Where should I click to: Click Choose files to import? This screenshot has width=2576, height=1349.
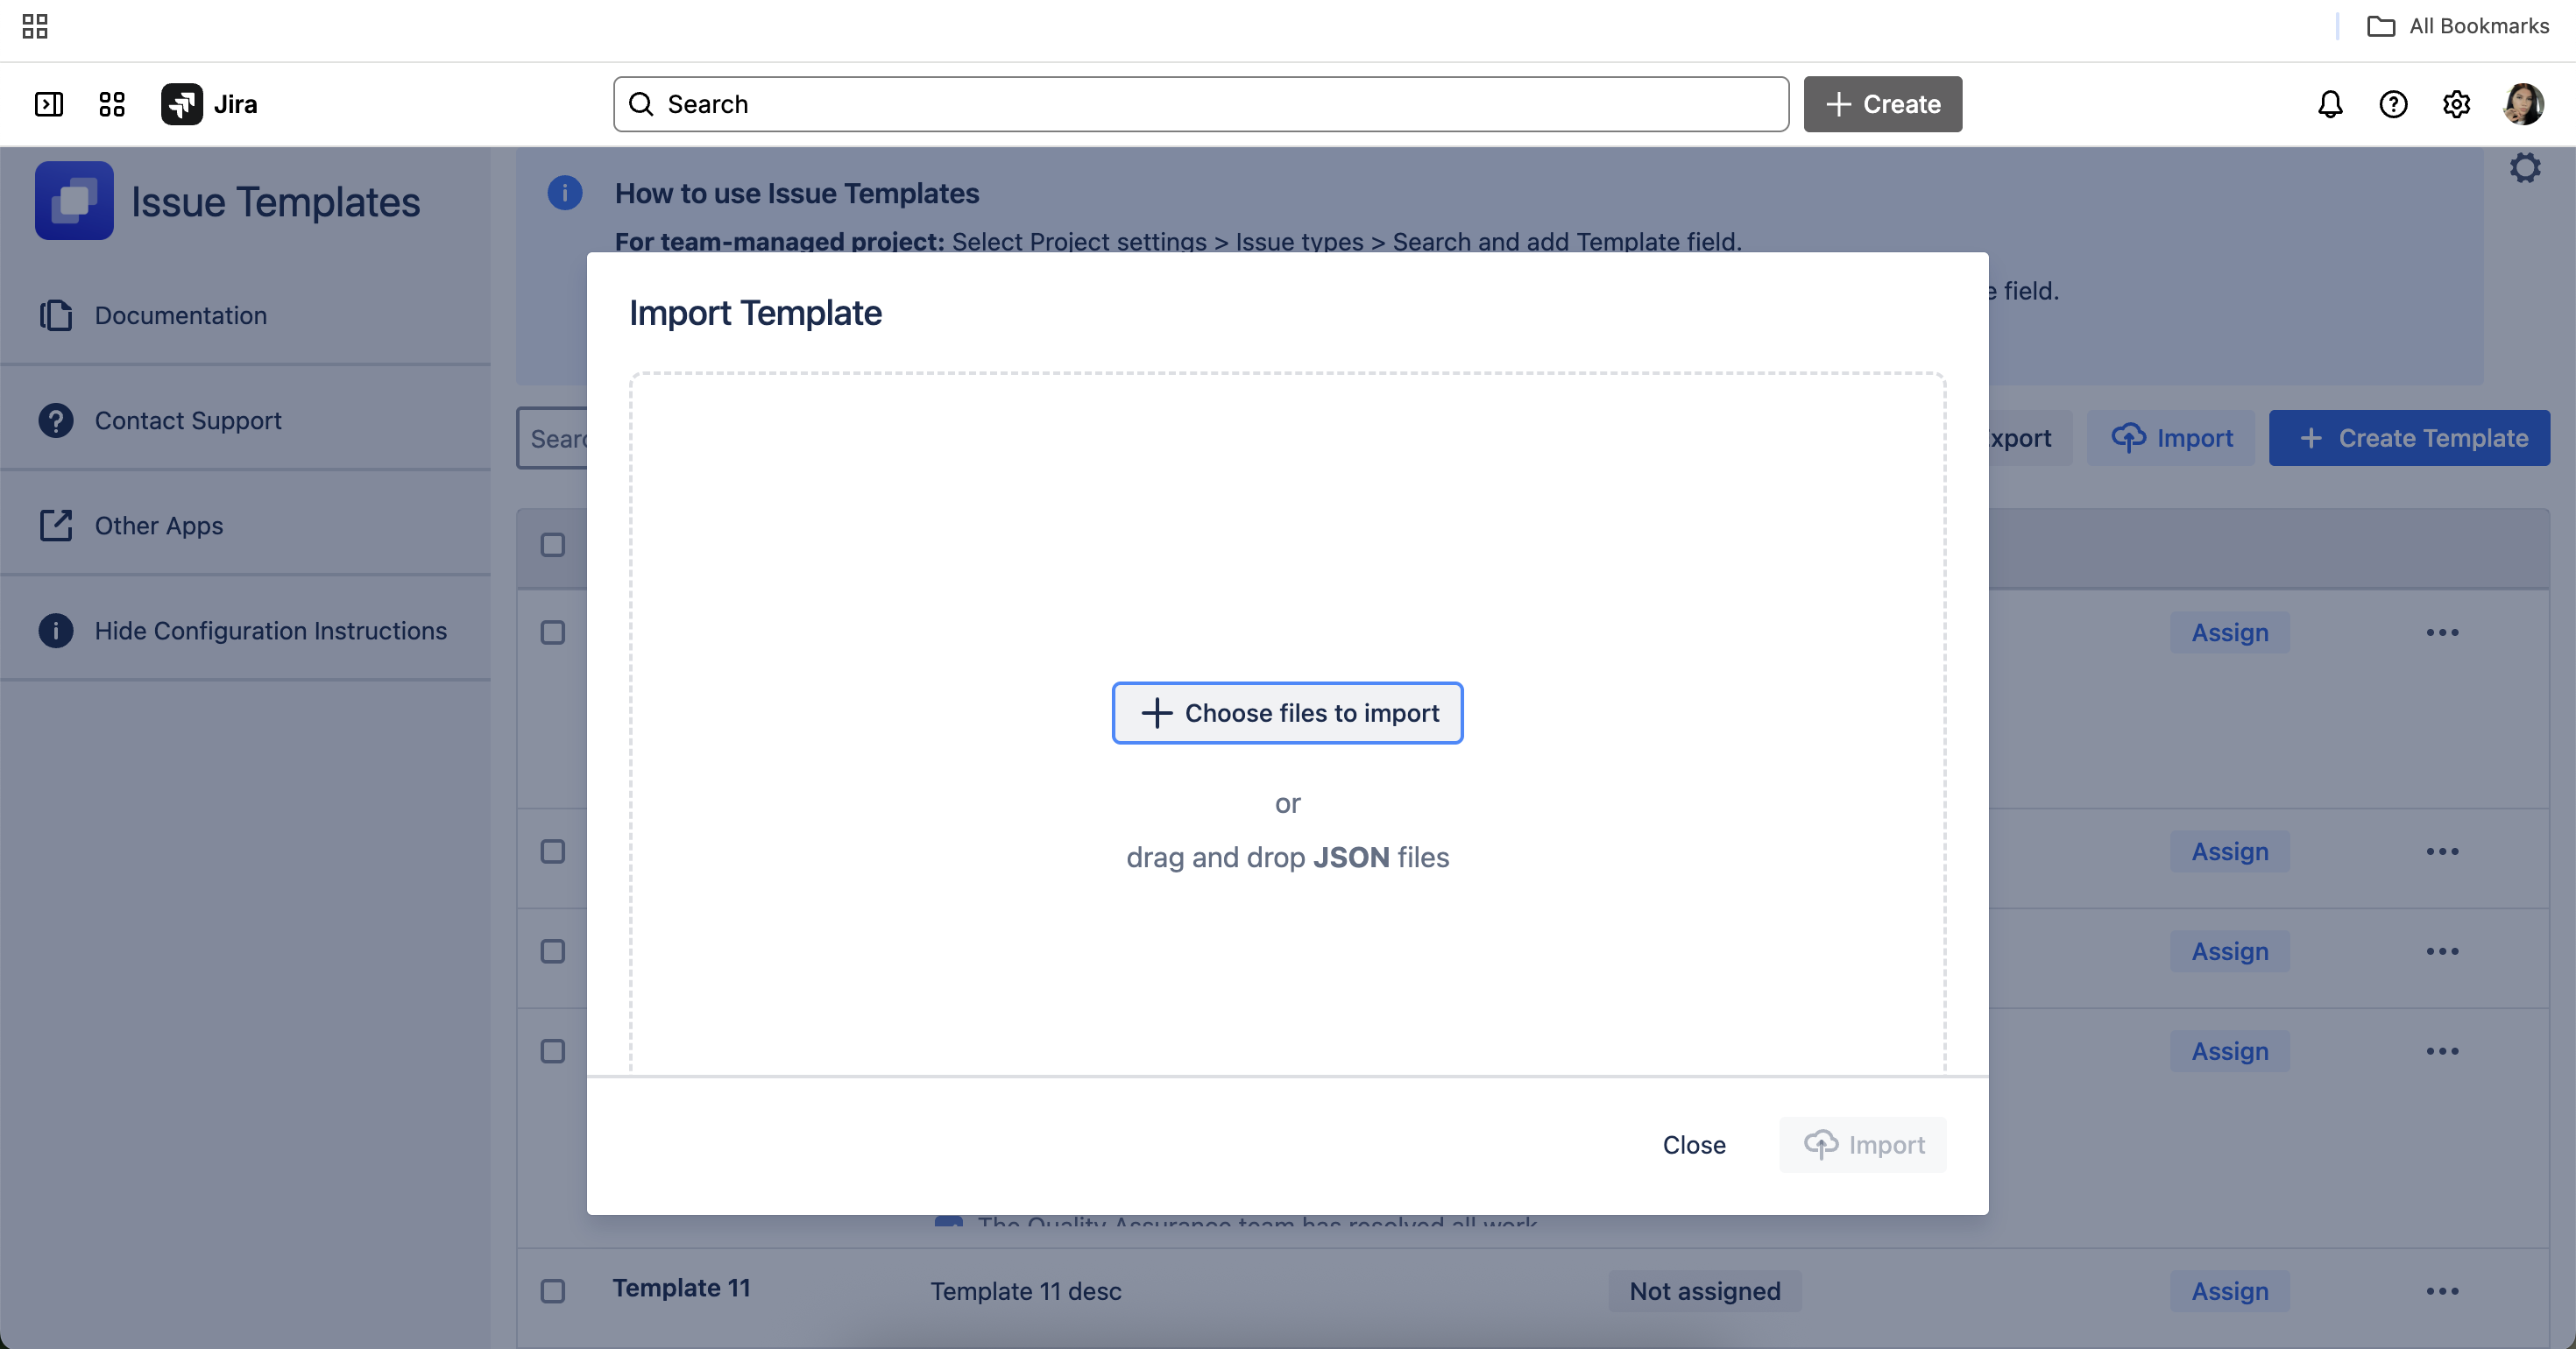coord(1287,713)
